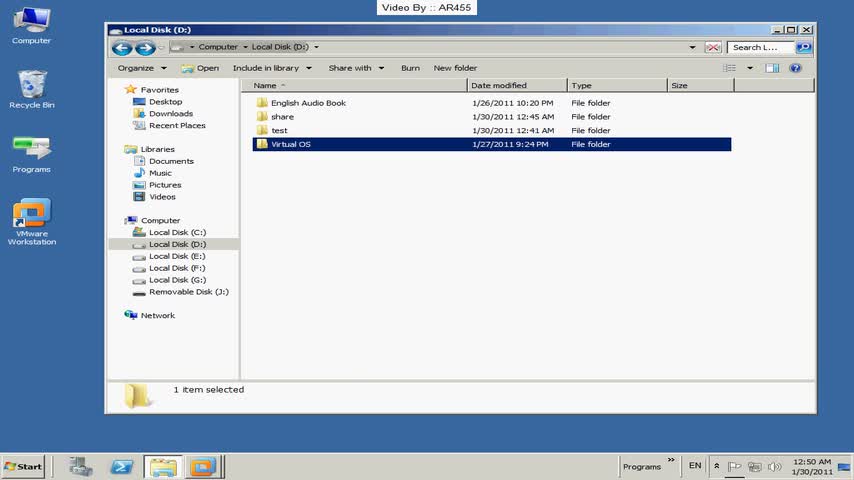Viewport: 854px width, 480px height.
Task: Click the search magnifier icon
Action: (804, 47)
